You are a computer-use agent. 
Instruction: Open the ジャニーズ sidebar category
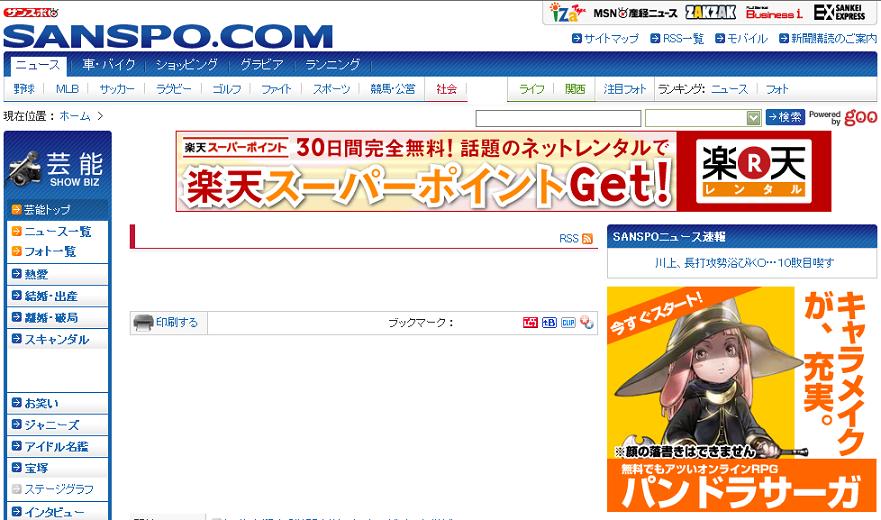tap(52, 424)
